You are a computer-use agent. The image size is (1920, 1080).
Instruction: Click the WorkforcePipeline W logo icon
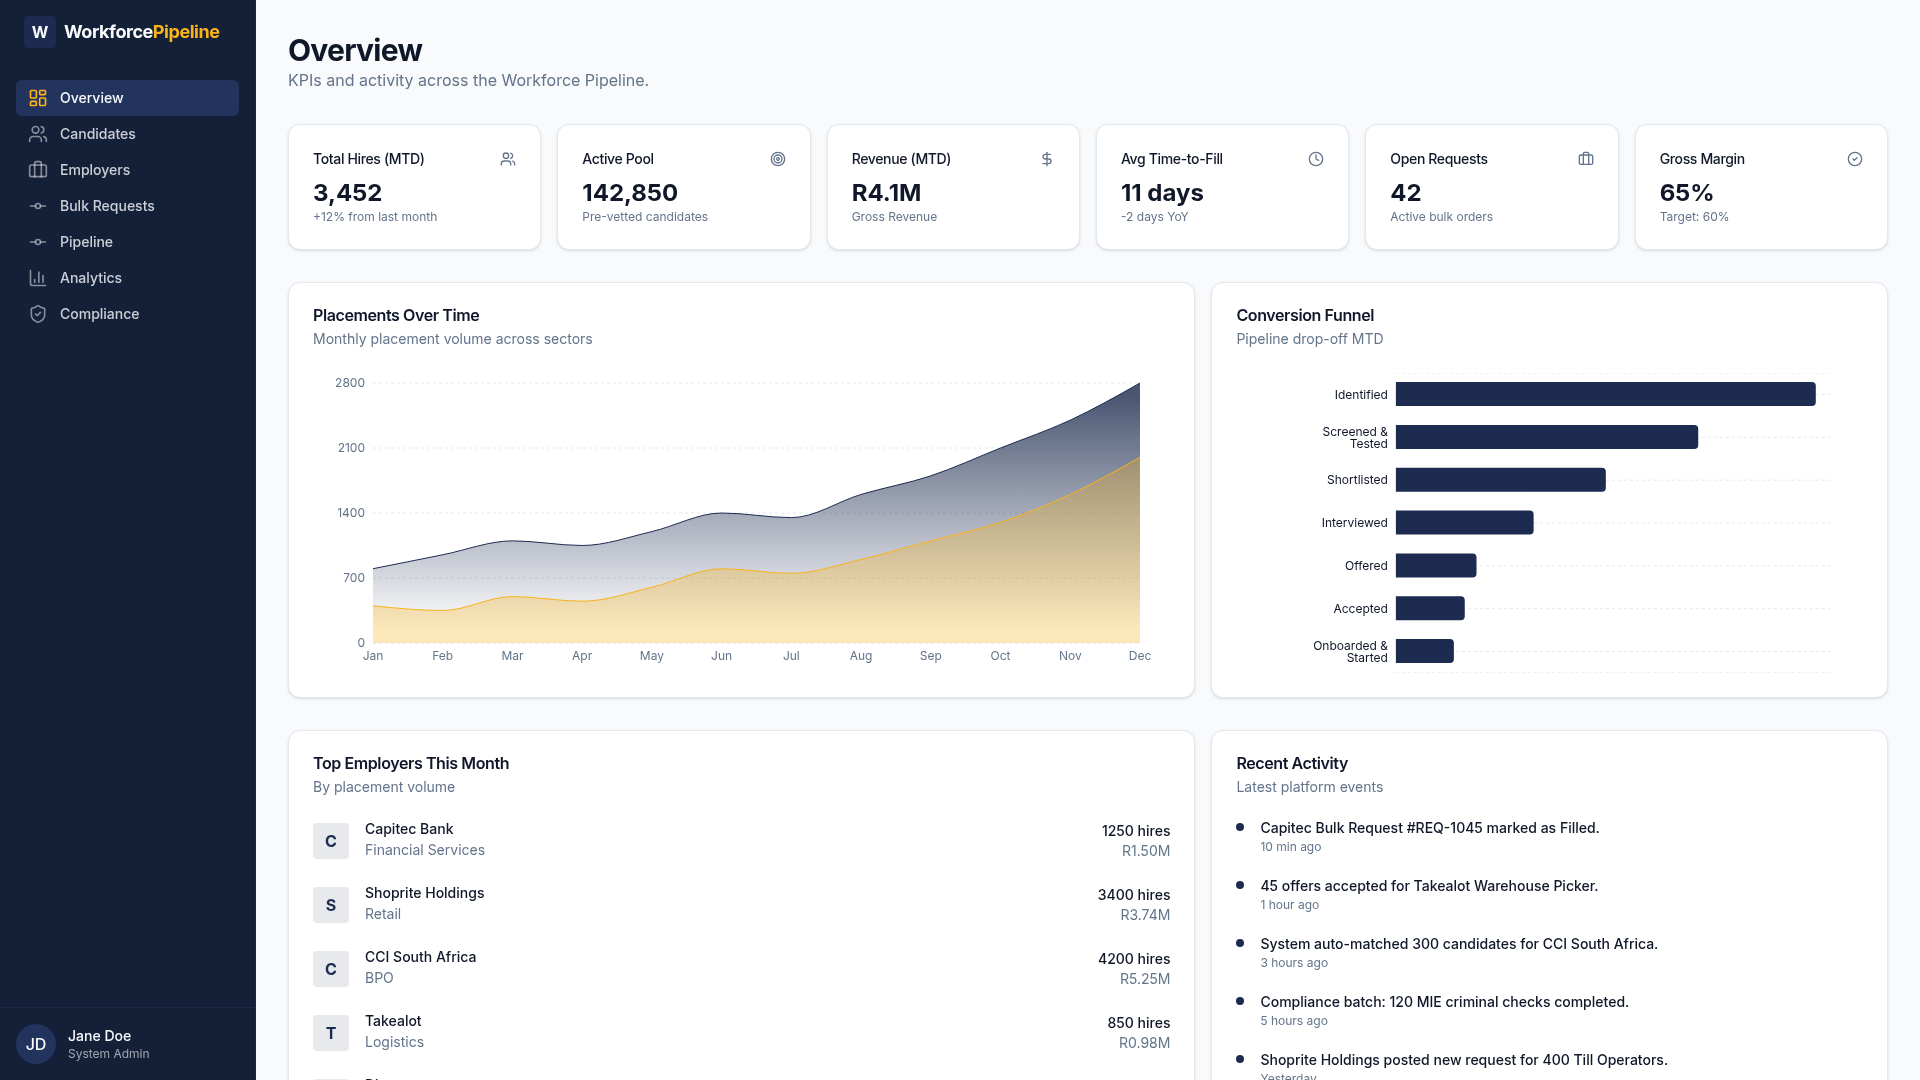tap(40, 32)
